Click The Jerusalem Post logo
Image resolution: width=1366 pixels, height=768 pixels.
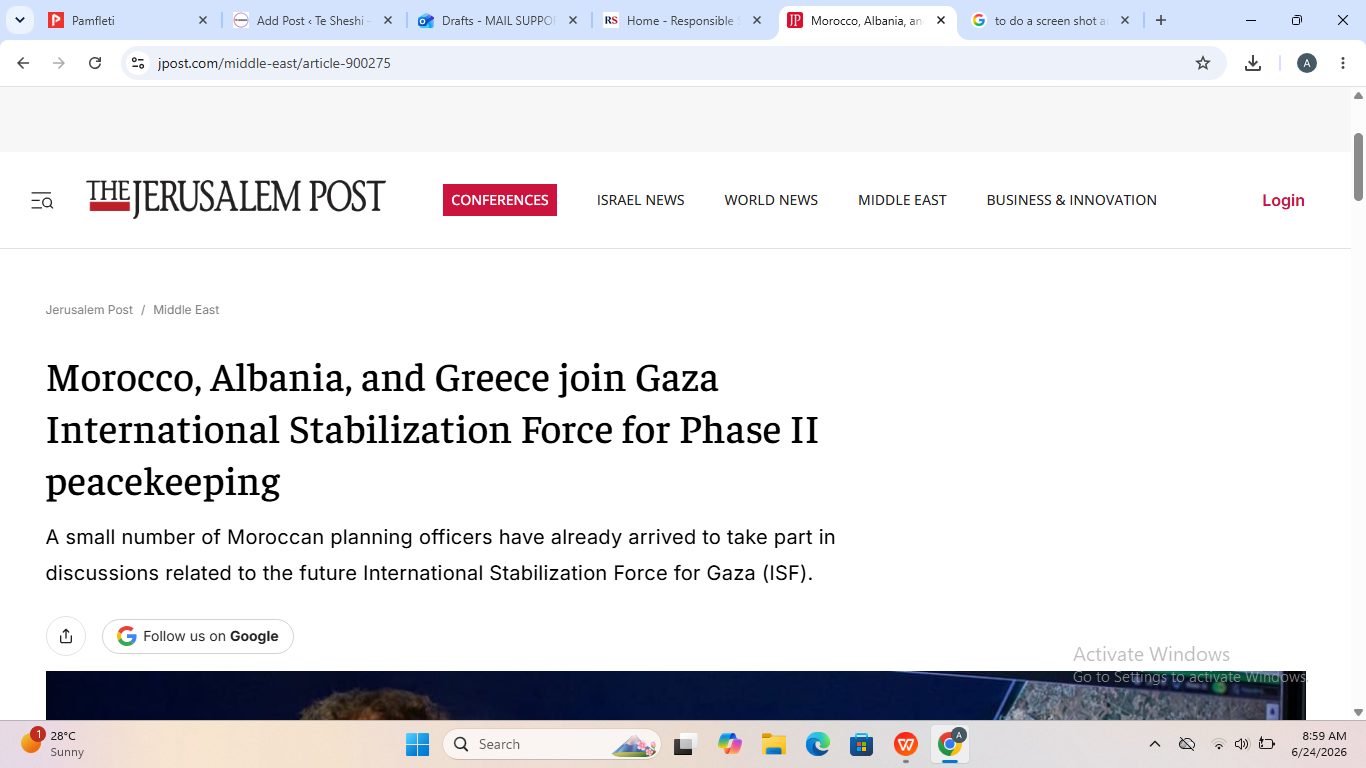(236, 198)
